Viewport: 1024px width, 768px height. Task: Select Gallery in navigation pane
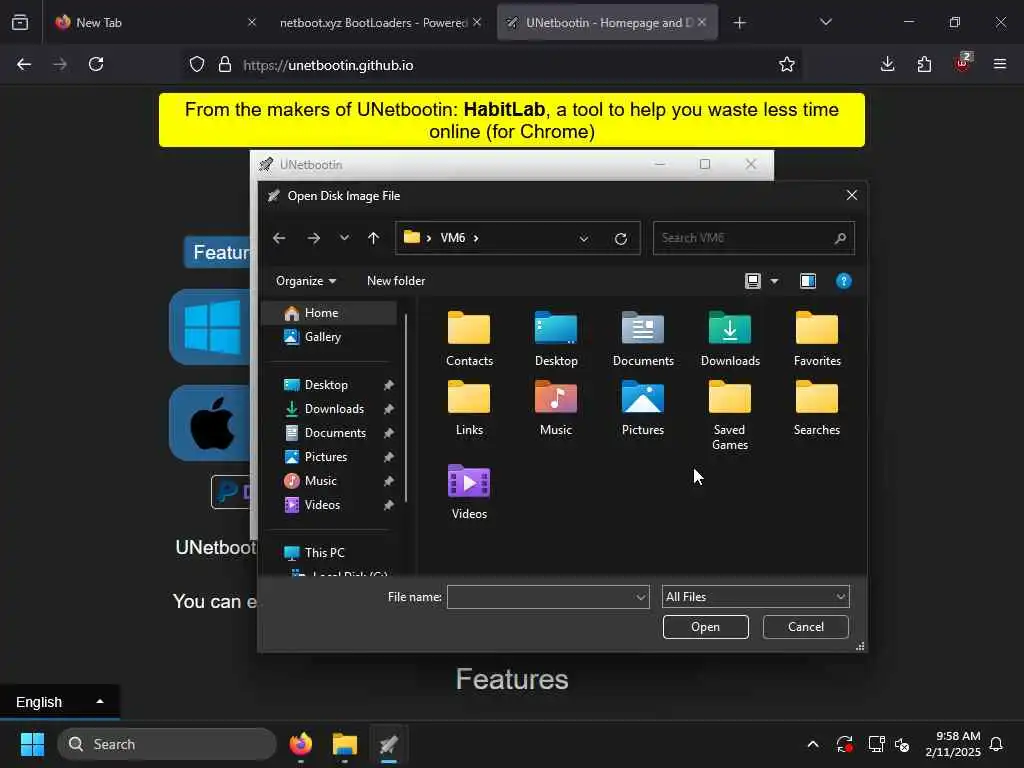pyautogui.click(x=330, y=337)
